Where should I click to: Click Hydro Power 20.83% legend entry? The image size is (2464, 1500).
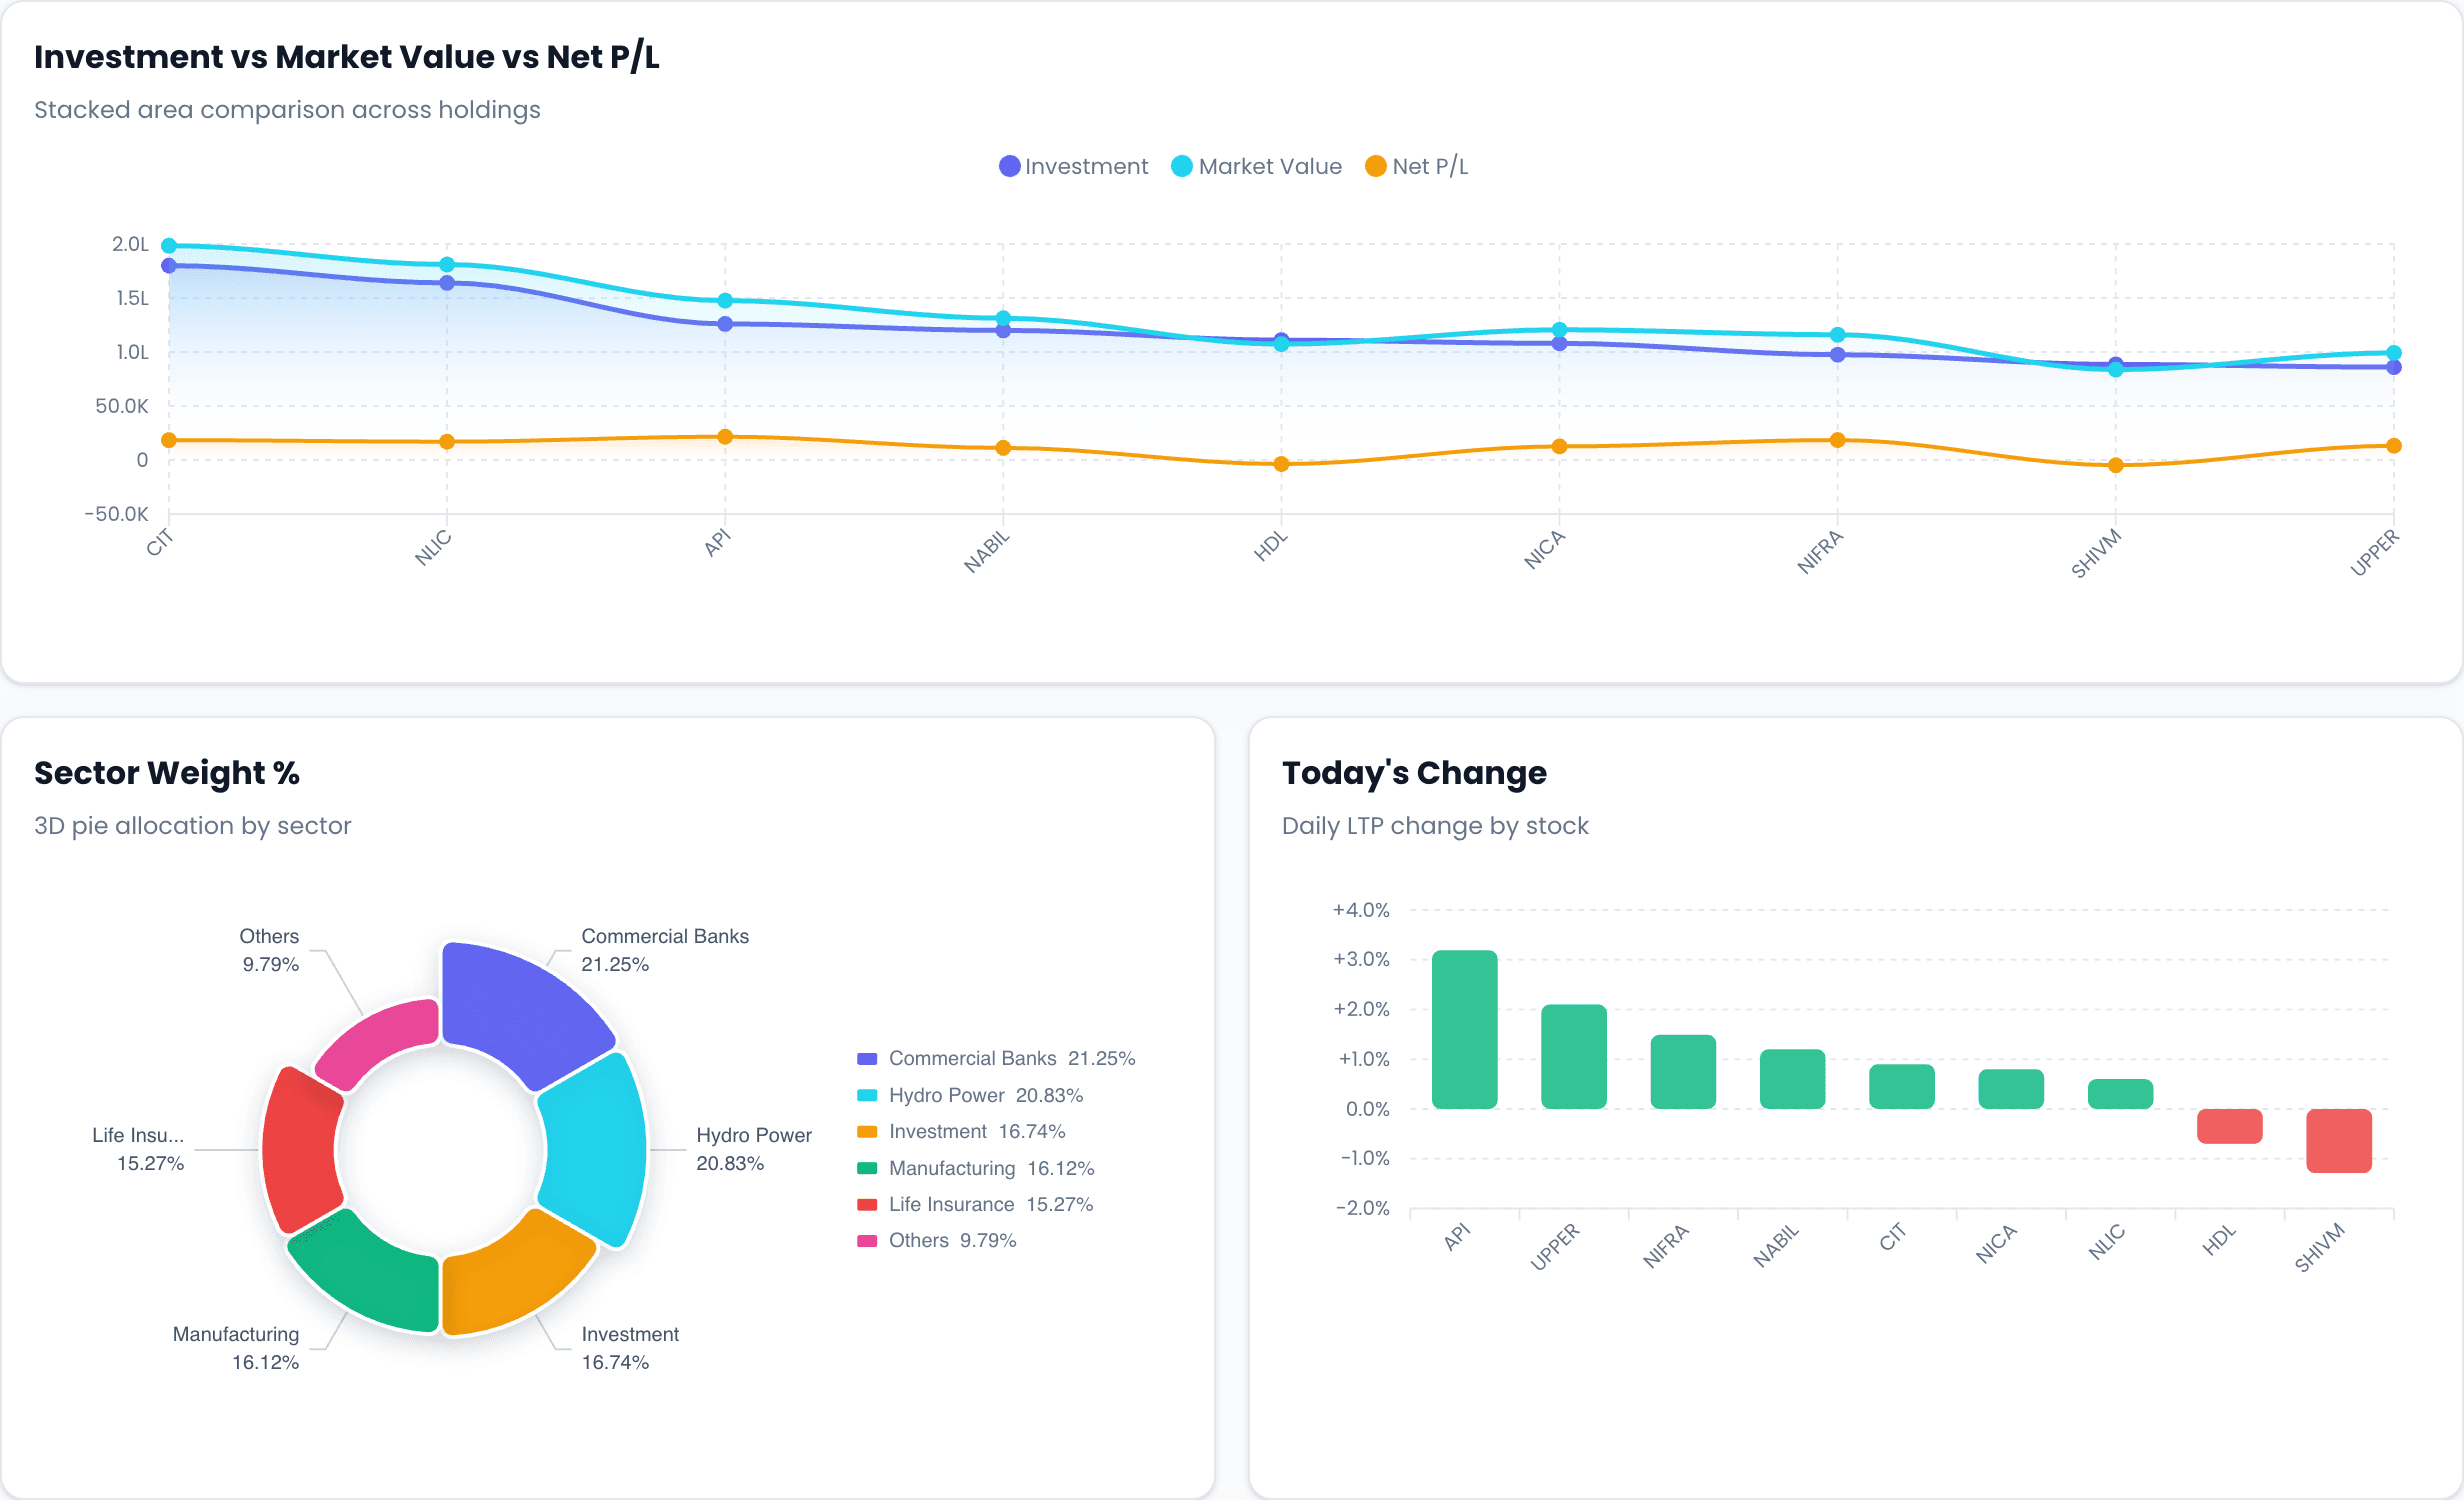[x=970, y=1095]
